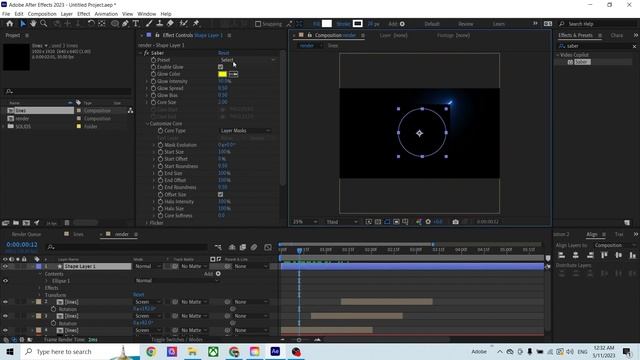Select the Brush tool
640x360 pixels.
[x=149, y=24]
